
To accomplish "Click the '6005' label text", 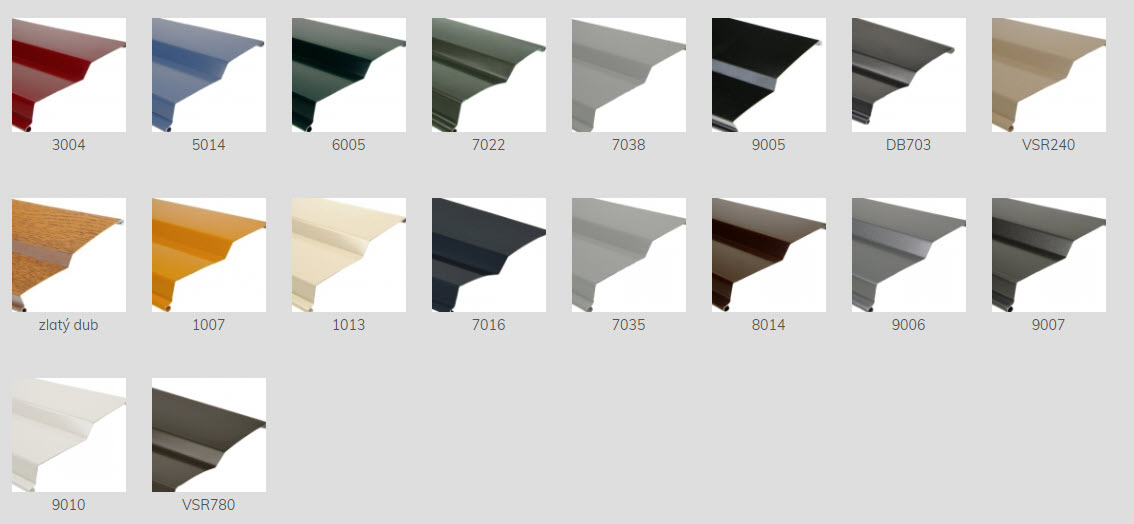I will 349,145.
